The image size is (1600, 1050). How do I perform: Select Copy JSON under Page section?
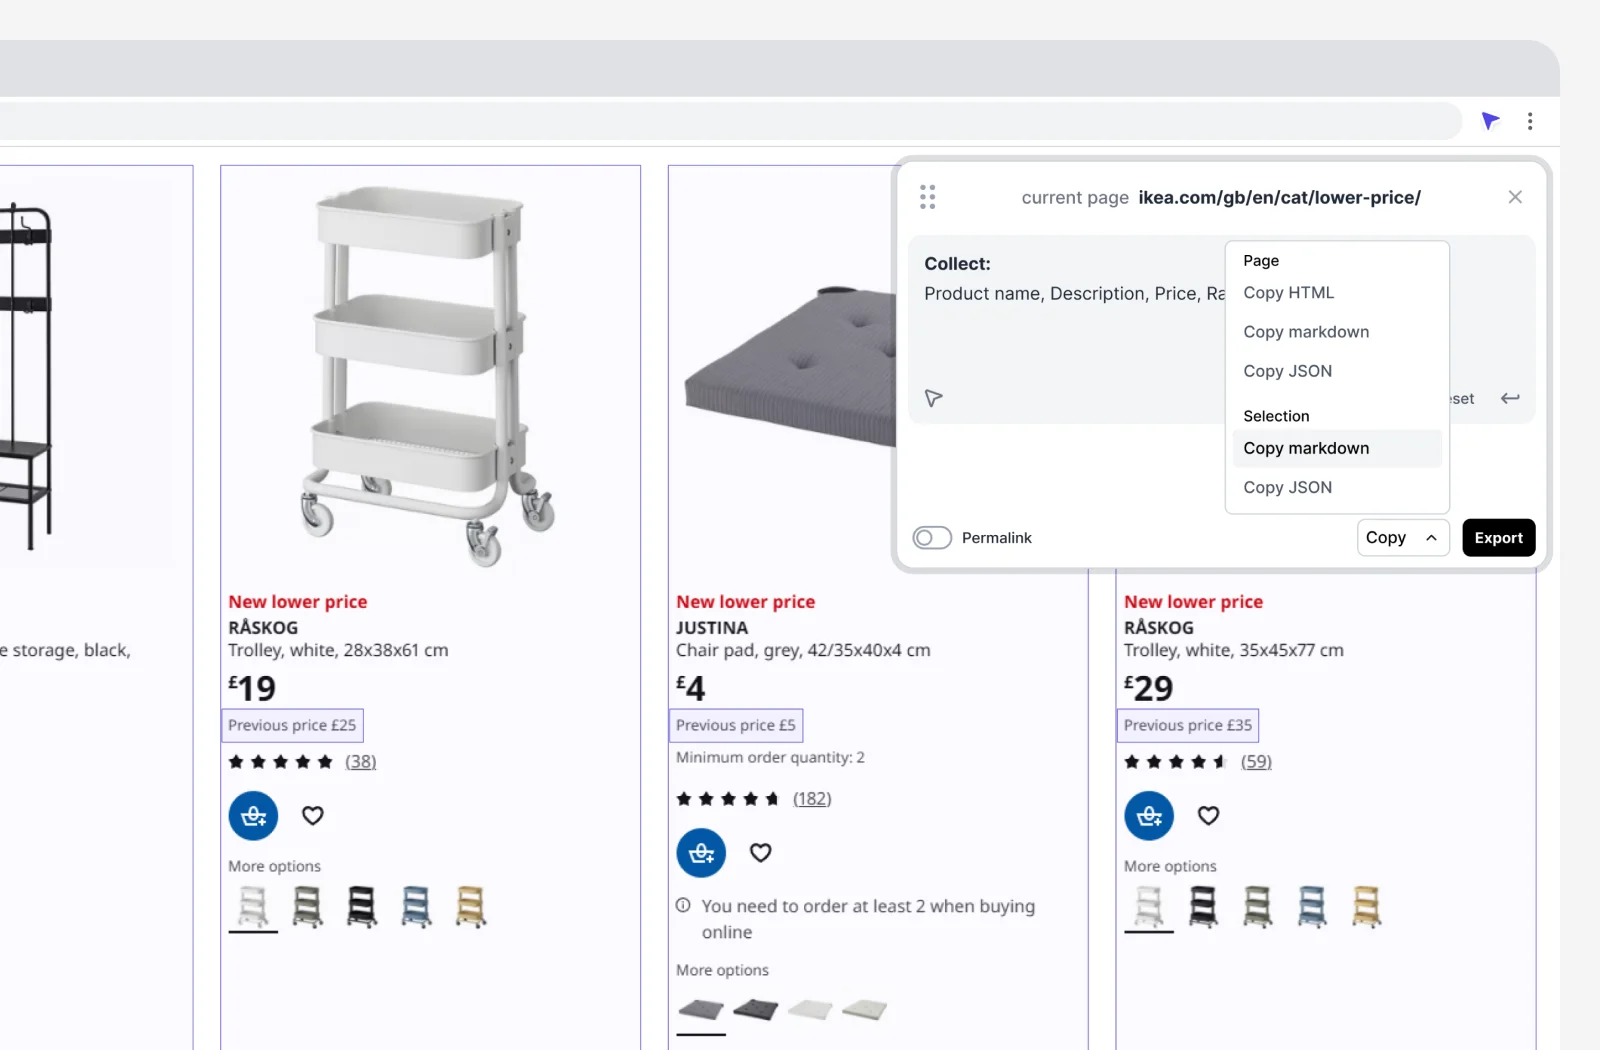click(1287, 371)
